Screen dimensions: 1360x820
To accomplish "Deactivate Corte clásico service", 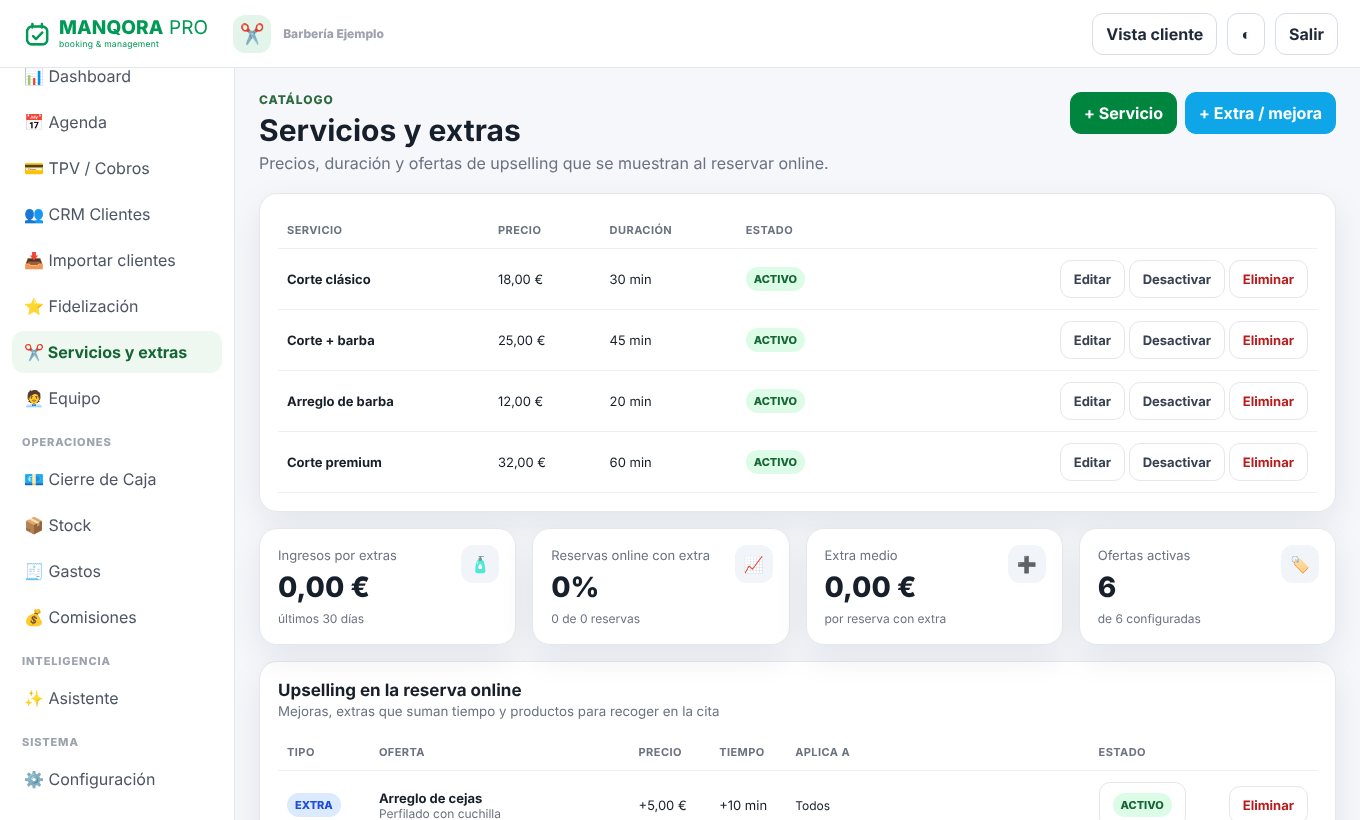I will pyautogui.click(x=1176, y=279).
